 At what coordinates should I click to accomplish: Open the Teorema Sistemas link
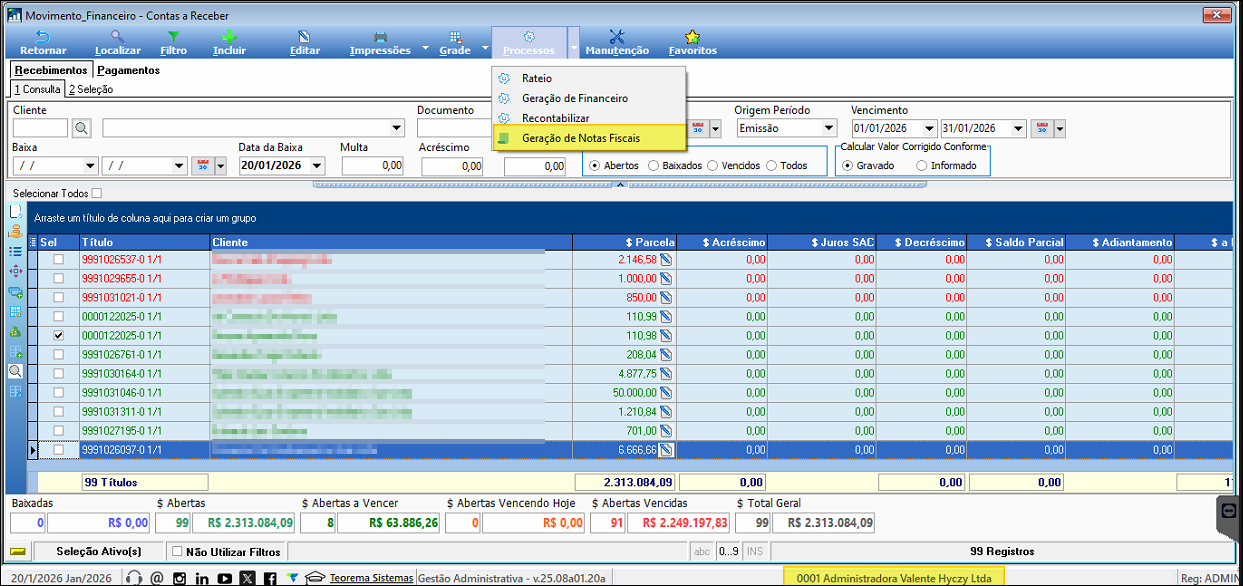[371, 578]
